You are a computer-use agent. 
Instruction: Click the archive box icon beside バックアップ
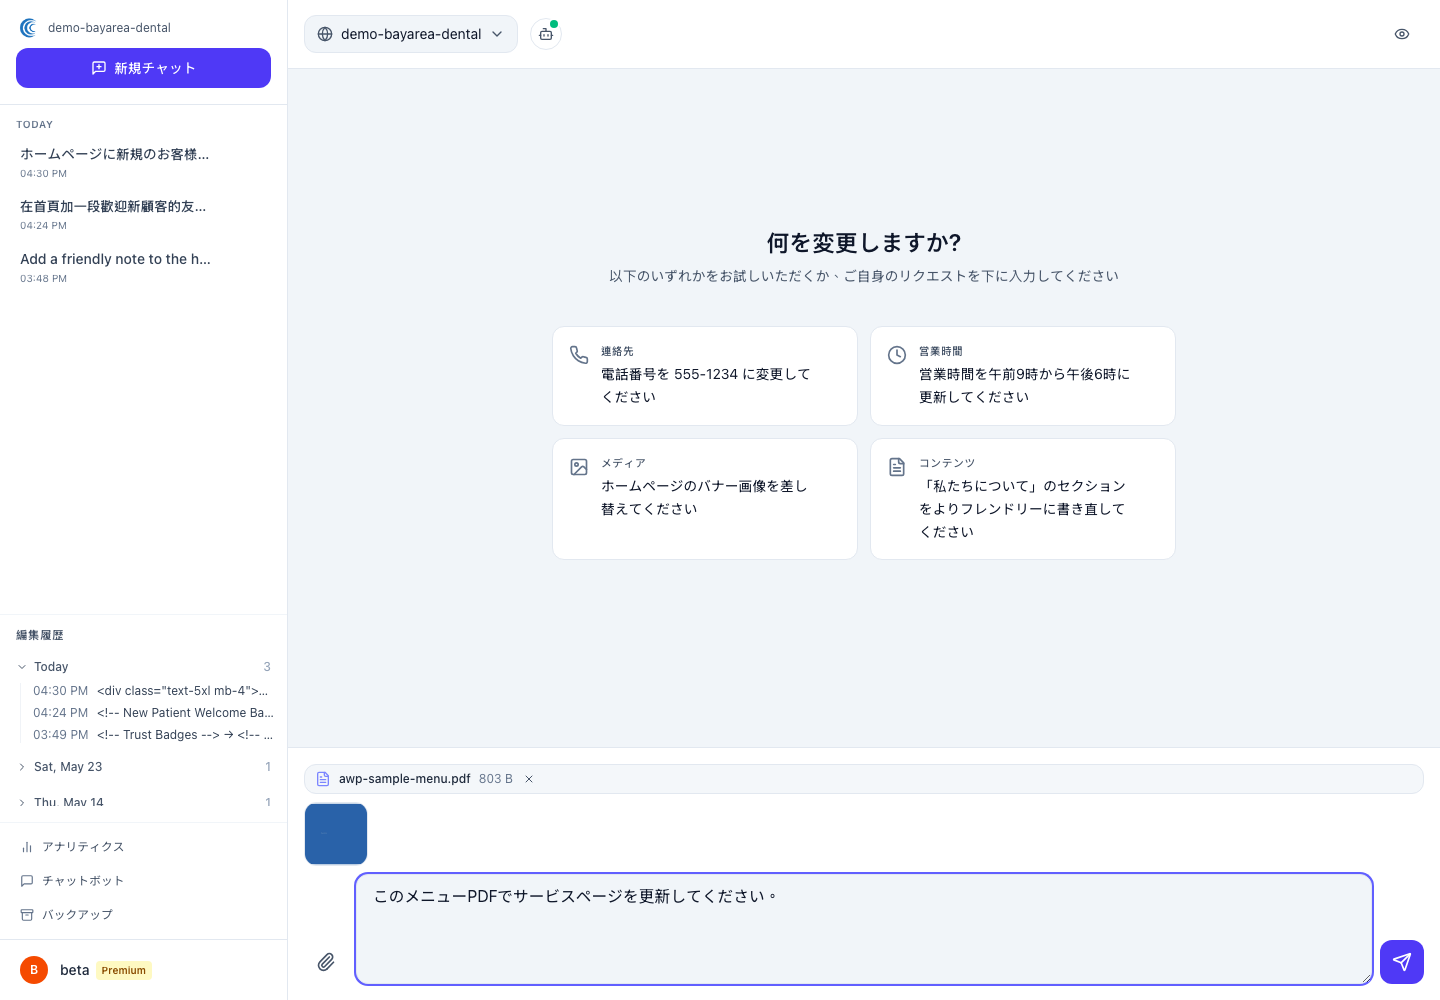coord(27,915)
